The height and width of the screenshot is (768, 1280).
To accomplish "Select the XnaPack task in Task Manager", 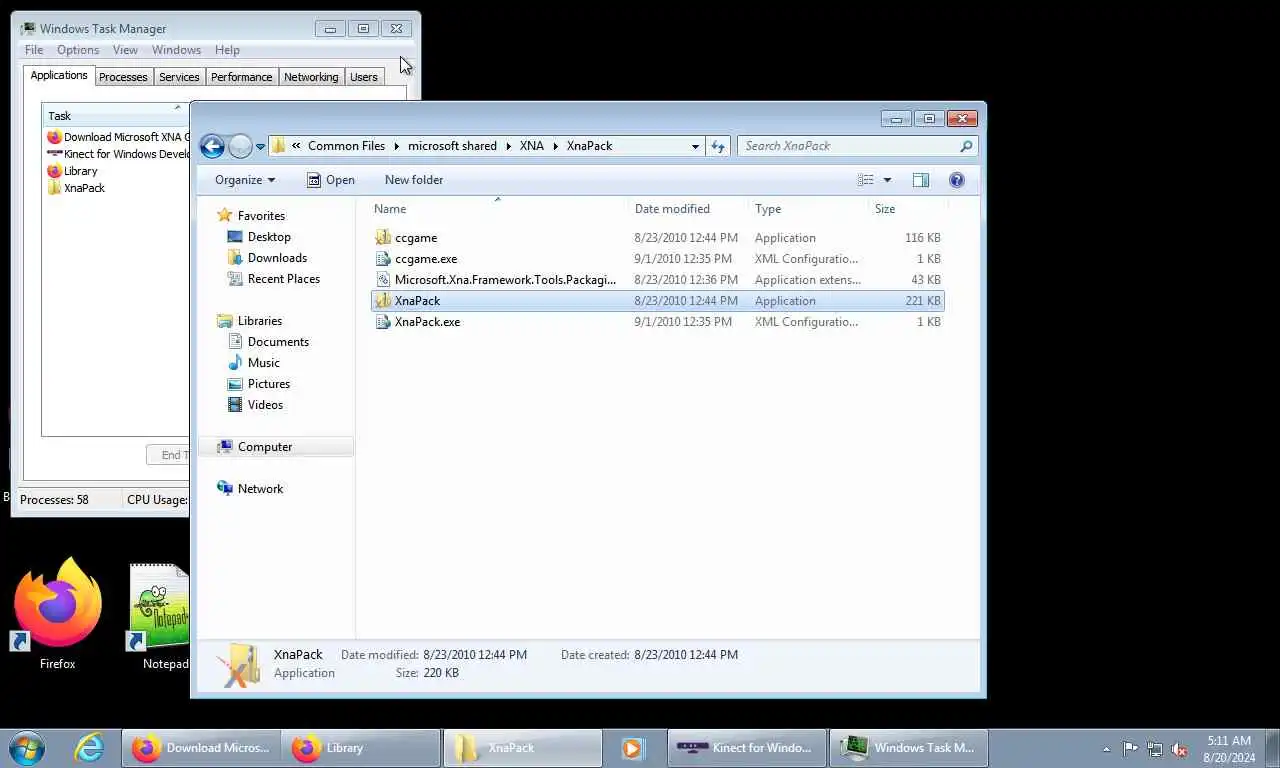I will tap(84, 188).
